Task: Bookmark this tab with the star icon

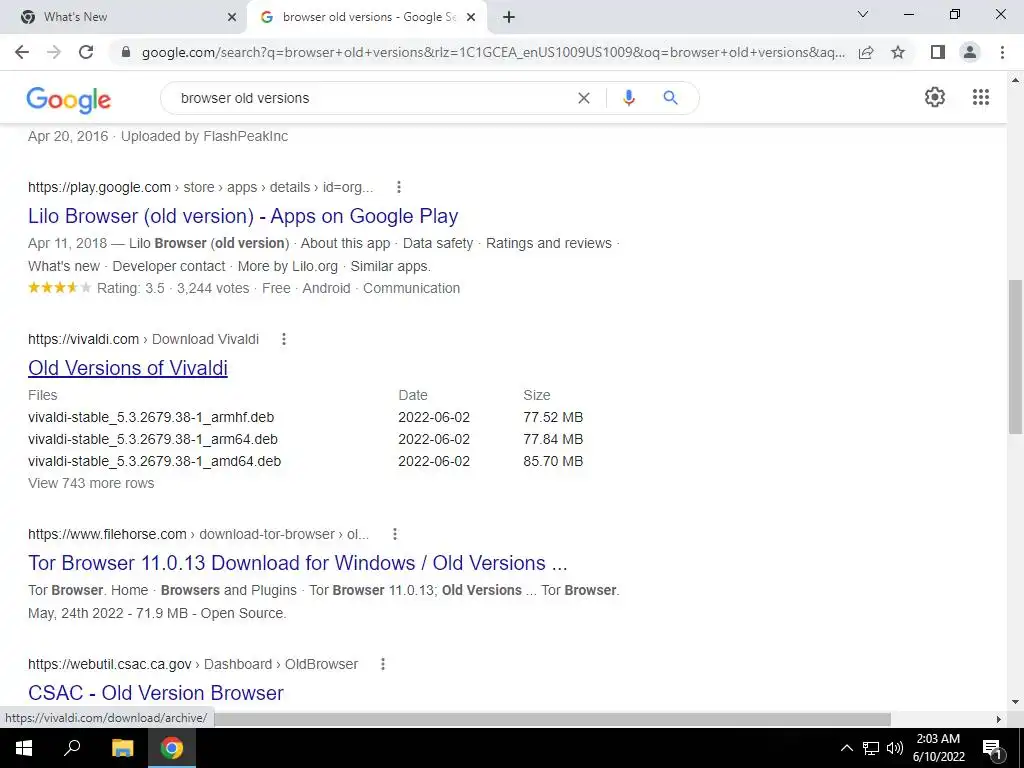Action: click(898, 52)
